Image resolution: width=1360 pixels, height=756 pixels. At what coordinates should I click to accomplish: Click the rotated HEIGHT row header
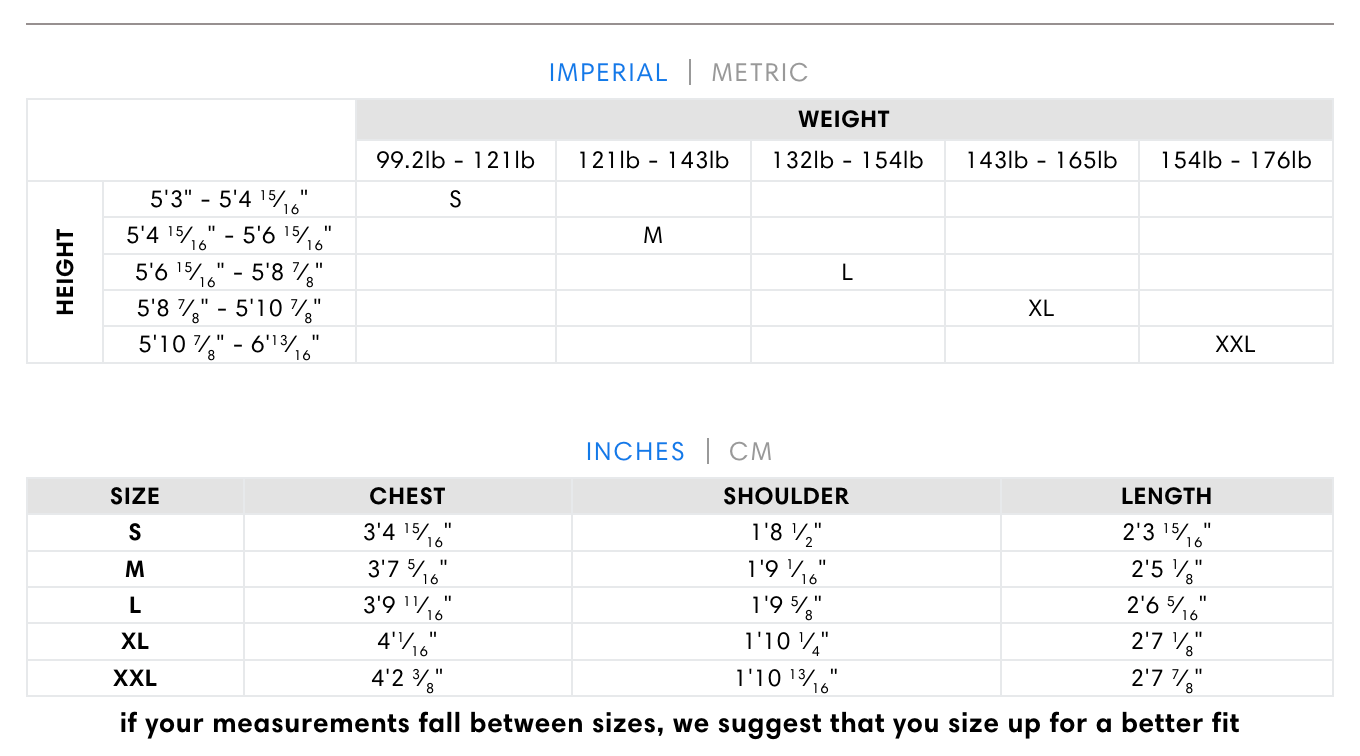[66, 272]
